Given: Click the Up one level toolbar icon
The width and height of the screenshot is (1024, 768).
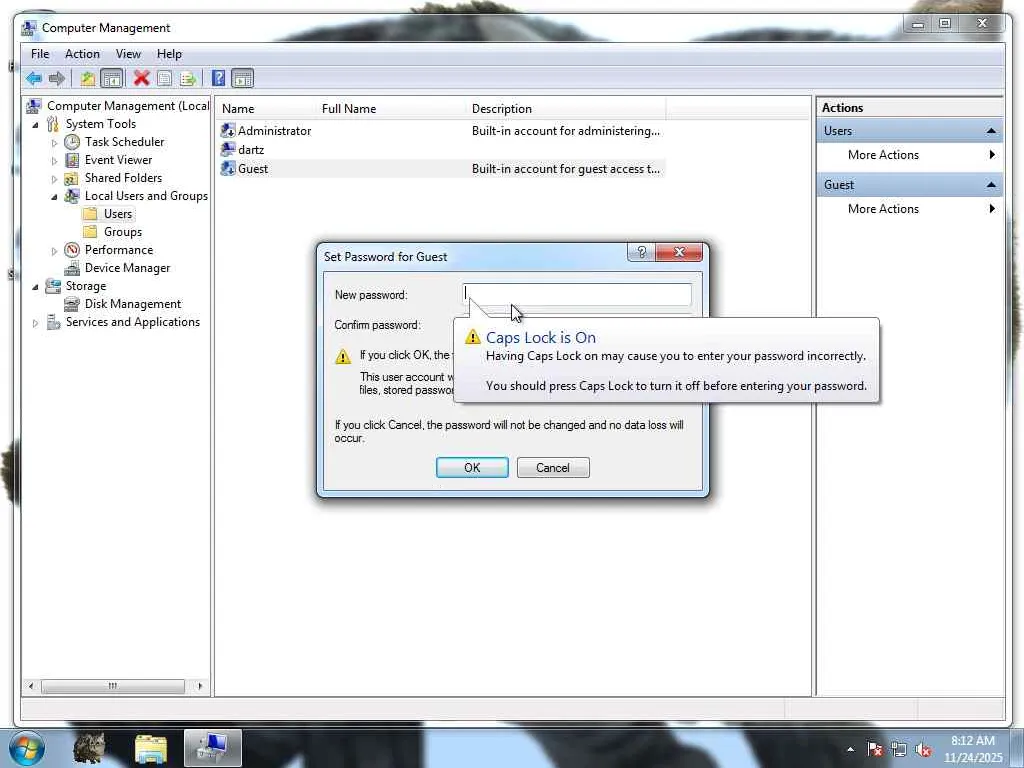Looking at the screenshot, I should (88, 79).
